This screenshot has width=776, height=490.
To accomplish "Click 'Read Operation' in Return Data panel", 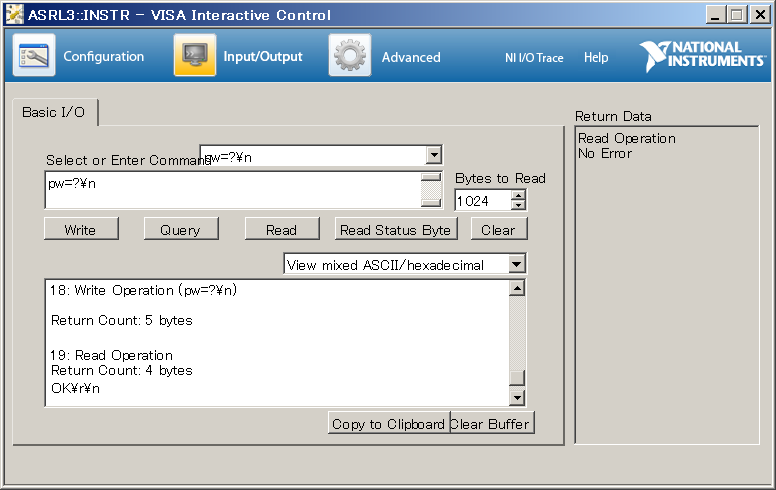I will click(627, 139).
